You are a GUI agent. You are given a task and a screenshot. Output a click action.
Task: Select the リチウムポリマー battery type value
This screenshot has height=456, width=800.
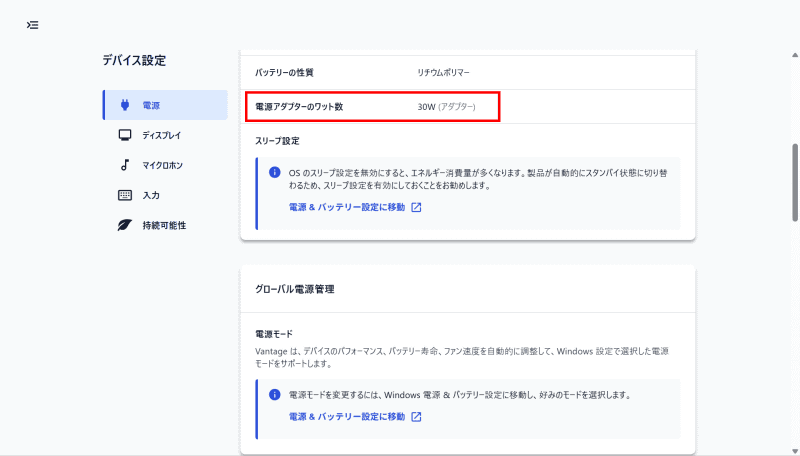(443, 72)
